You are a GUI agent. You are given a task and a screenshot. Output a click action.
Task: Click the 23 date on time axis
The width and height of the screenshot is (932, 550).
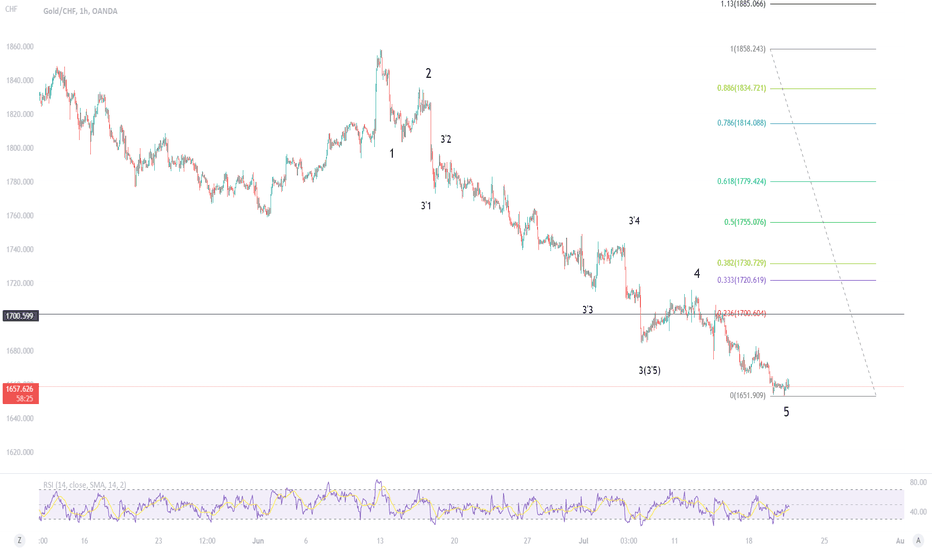tap(158, 541)
